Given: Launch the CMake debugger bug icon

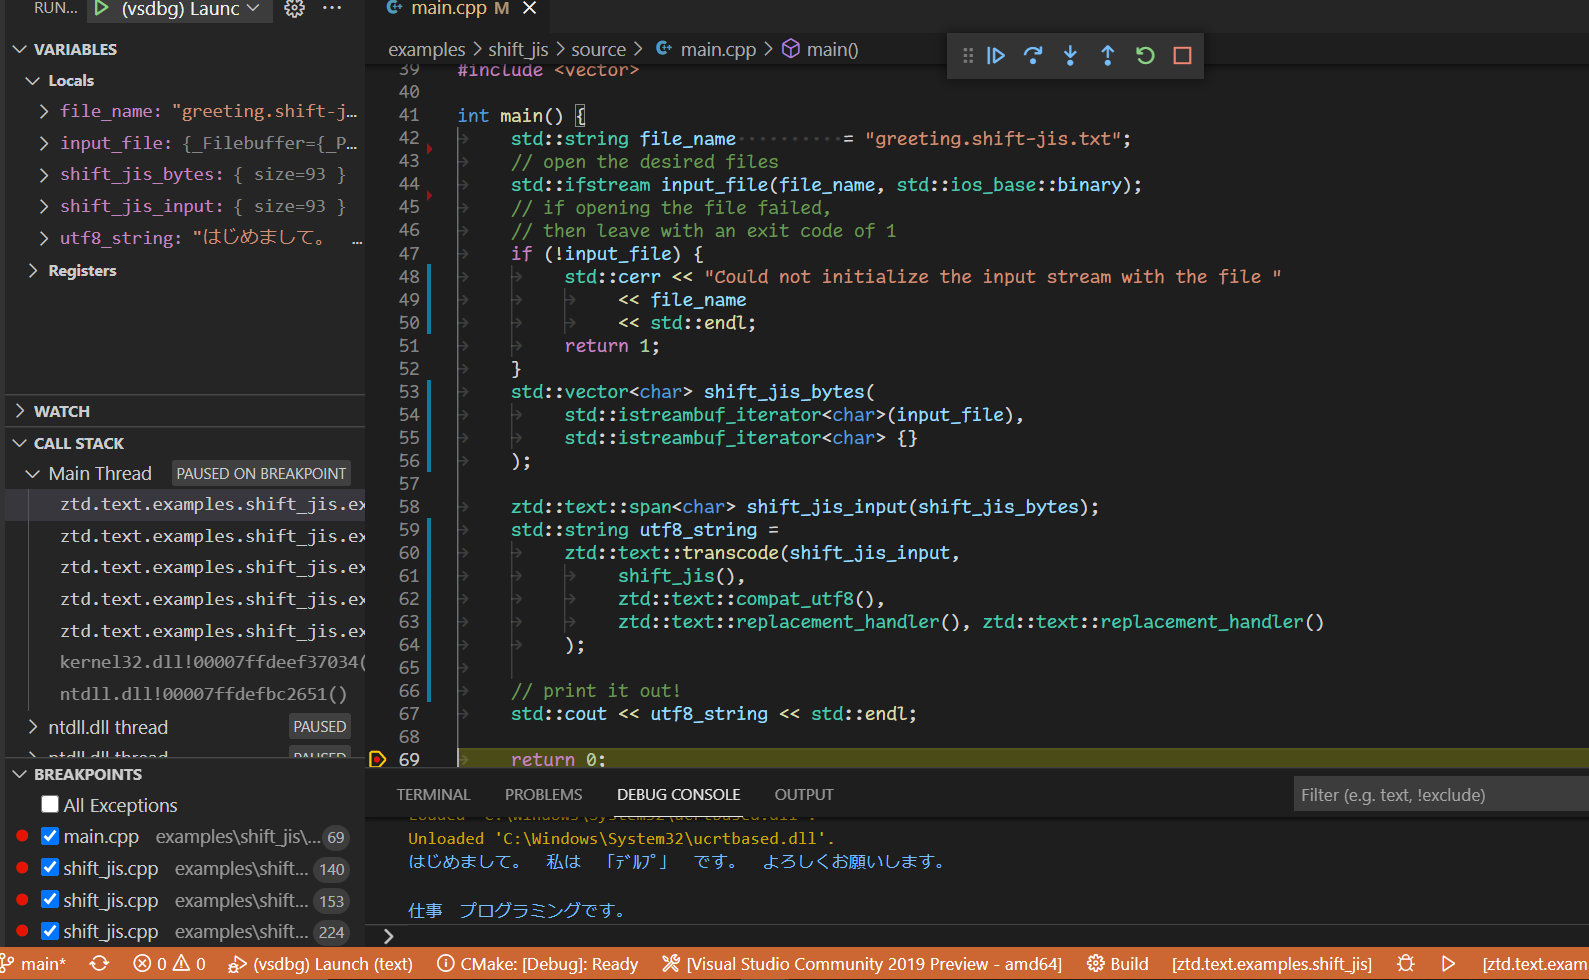Looking at the screenshot, I should click(x=1405, y=964).
